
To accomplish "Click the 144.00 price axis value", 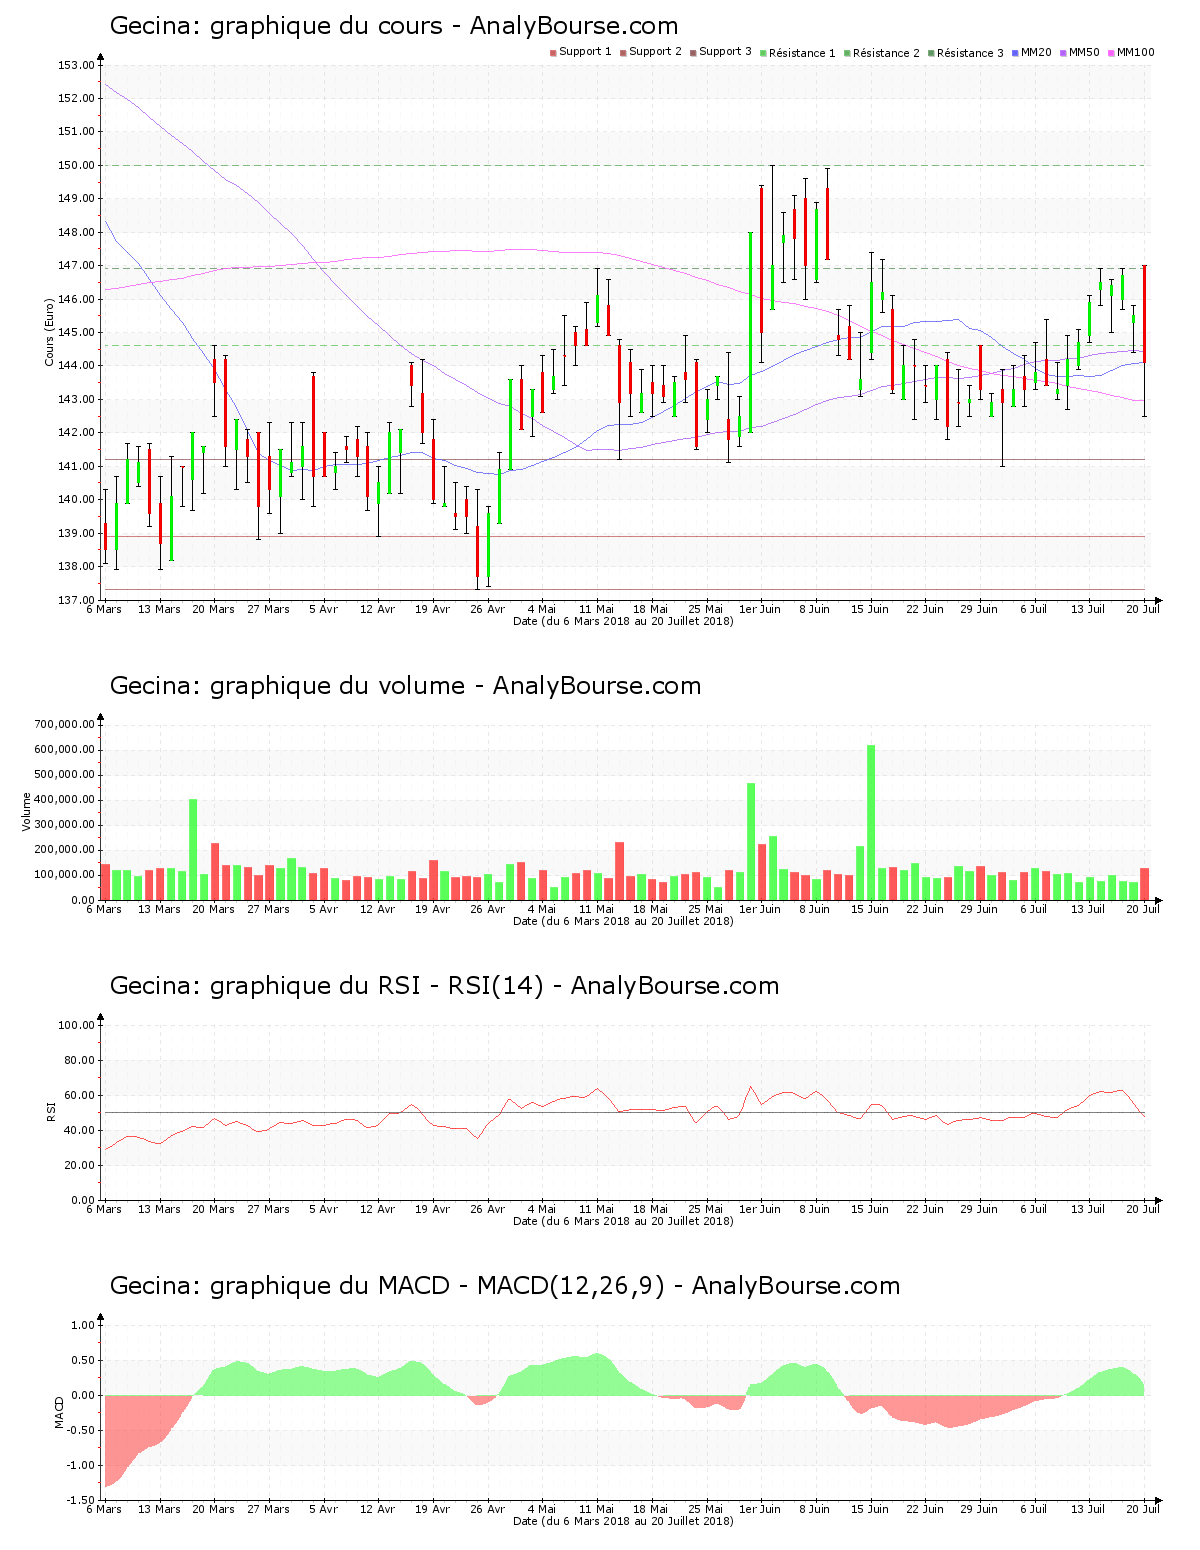I will pos(76,366).
